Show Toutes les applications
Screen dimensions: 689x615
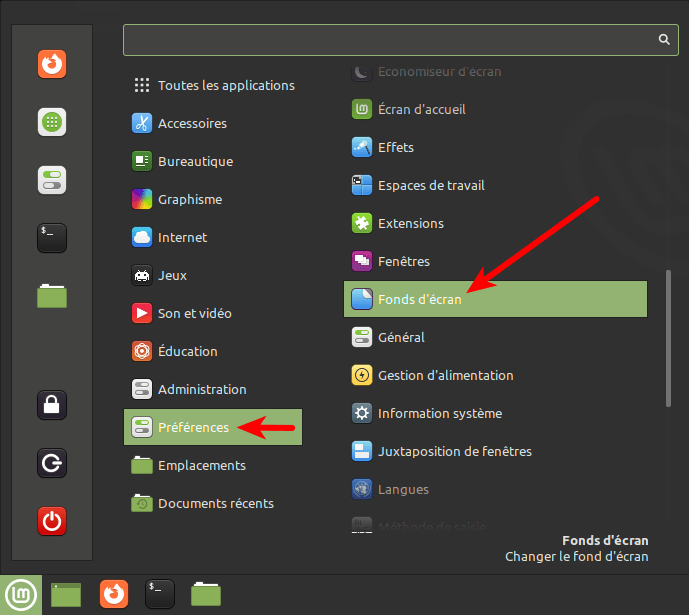226,85
